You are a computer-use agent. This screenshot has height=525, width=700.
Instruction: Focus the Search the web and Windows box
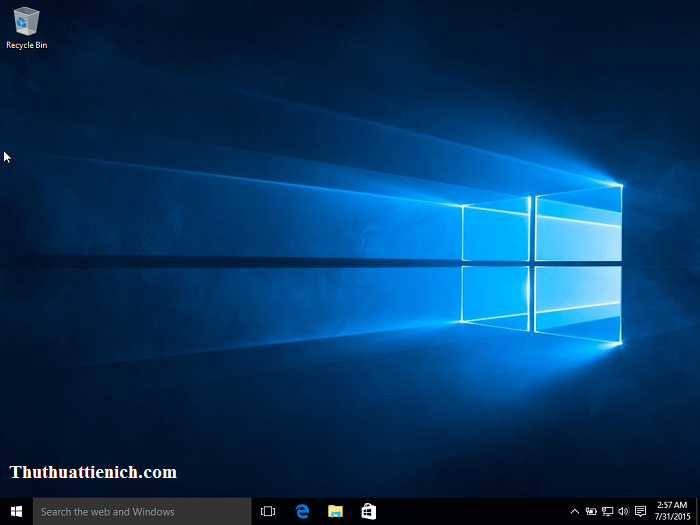pyautogui.click(x=142, y=511)
